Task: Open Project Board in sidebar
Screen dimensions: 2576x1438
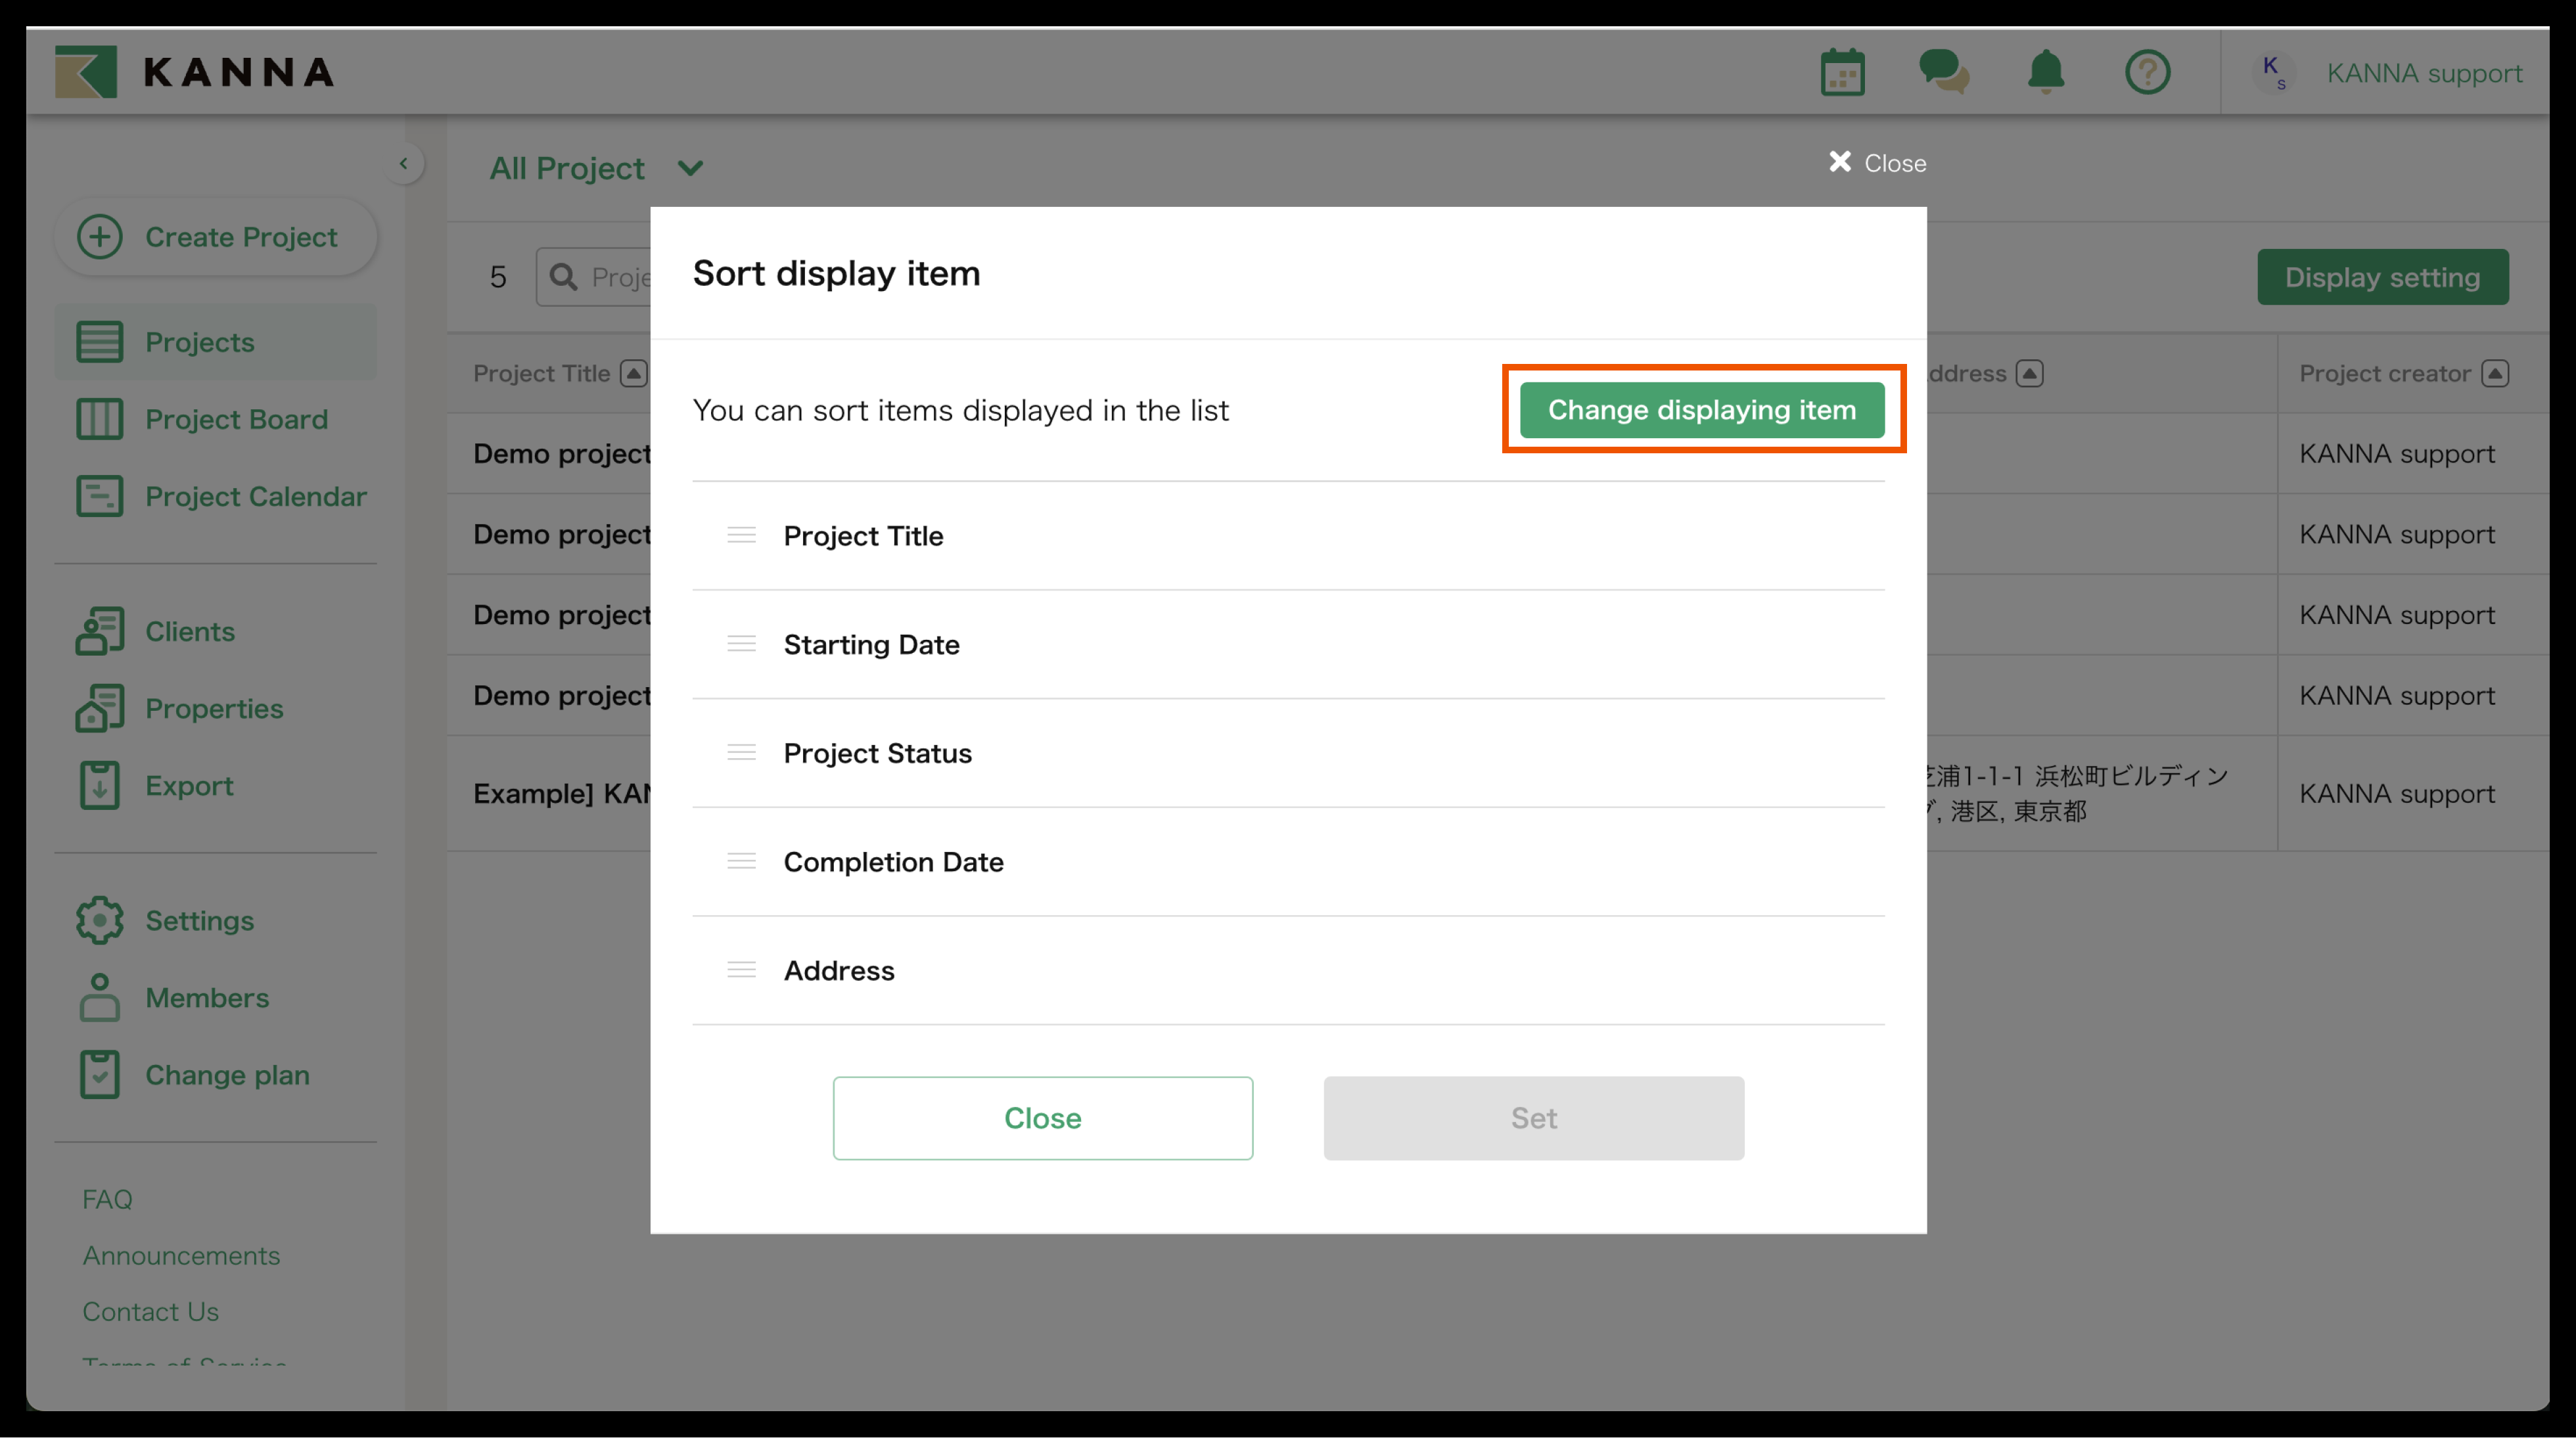Action: [x=236, y=419]
